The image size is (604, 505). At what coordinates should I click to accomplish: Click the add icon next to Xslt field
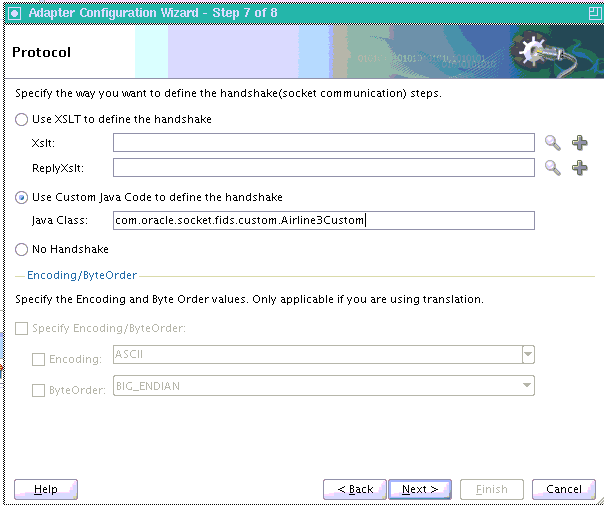580,143
